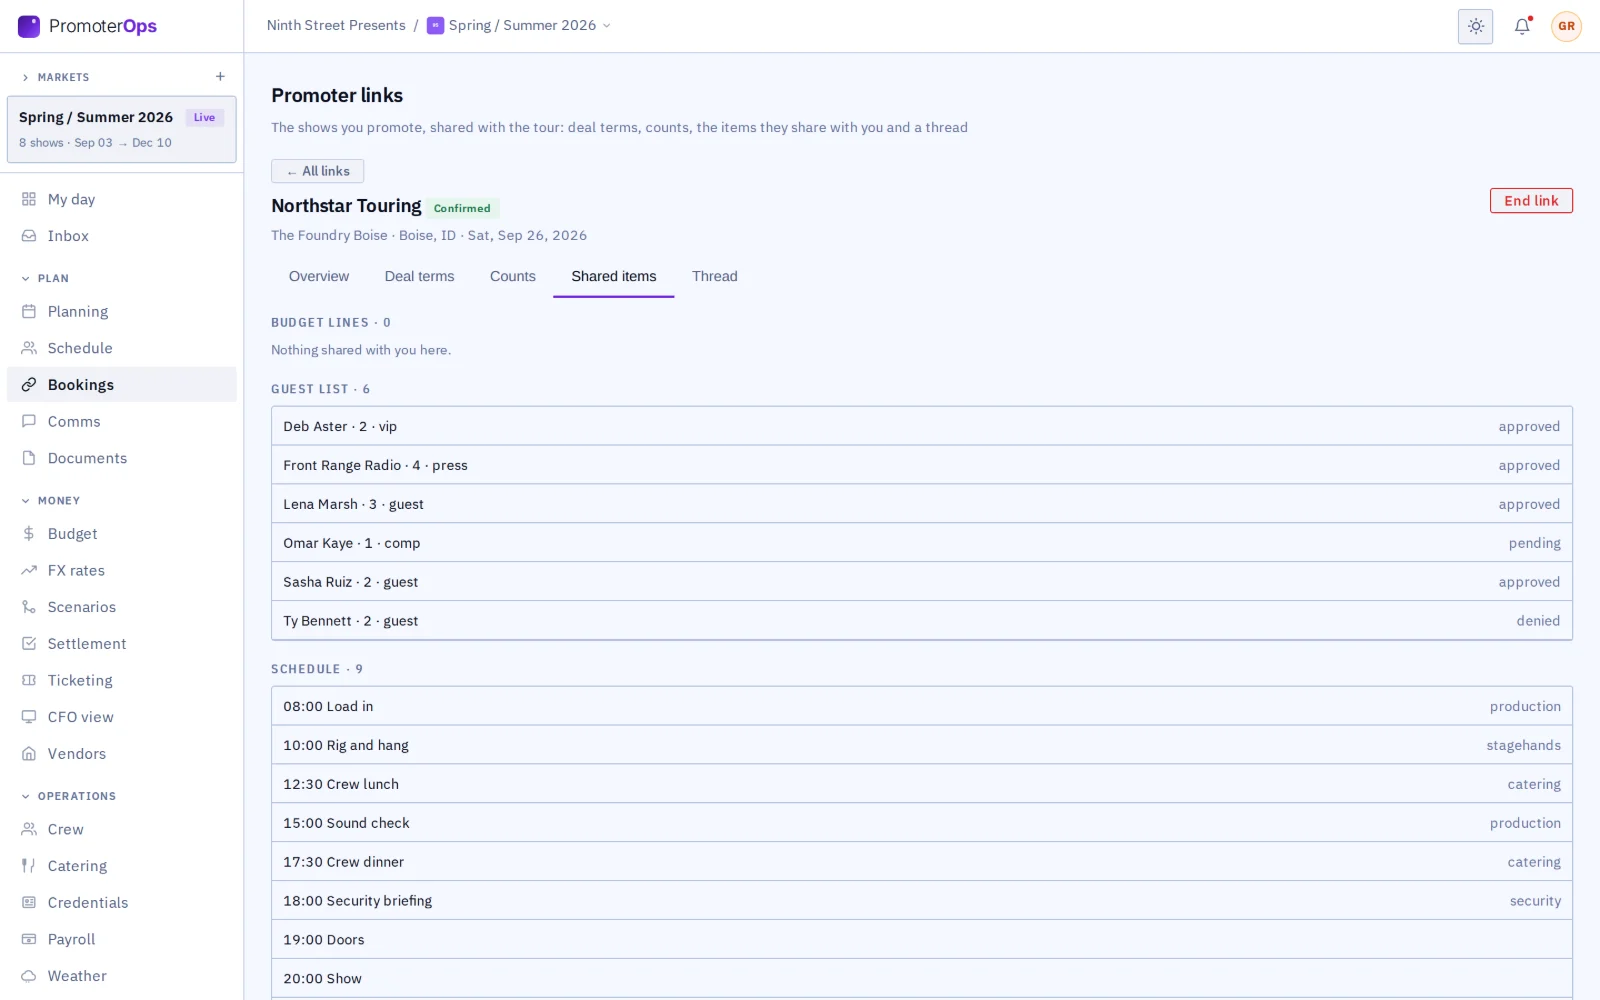The image size is (1600, 1000).
Task: Go back with the All links button
Action: click(x=317, y=171)
